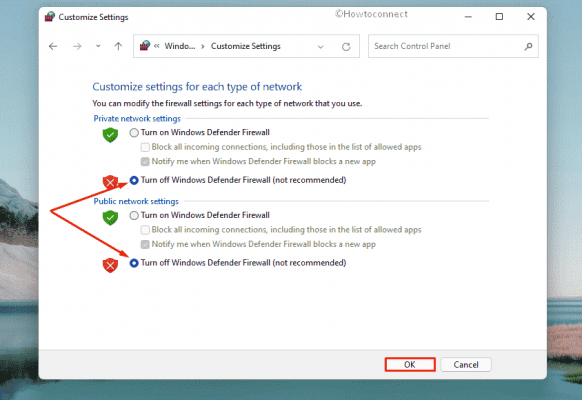Click the search magnifier icon
Image resolution: width=582 pixels, height=400 pixels.
(x=528, y=46)
